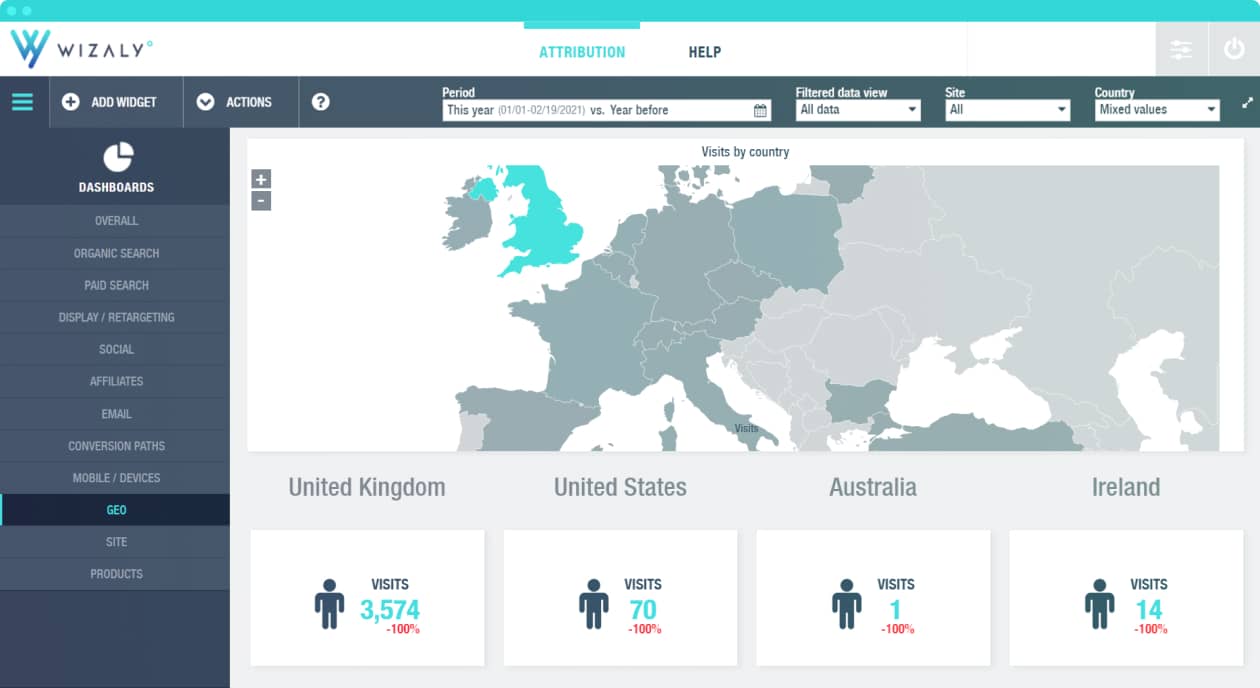The image size is (1260, 688).
Task: Open the settings sliders icon
Action: tap(1181, 50)
